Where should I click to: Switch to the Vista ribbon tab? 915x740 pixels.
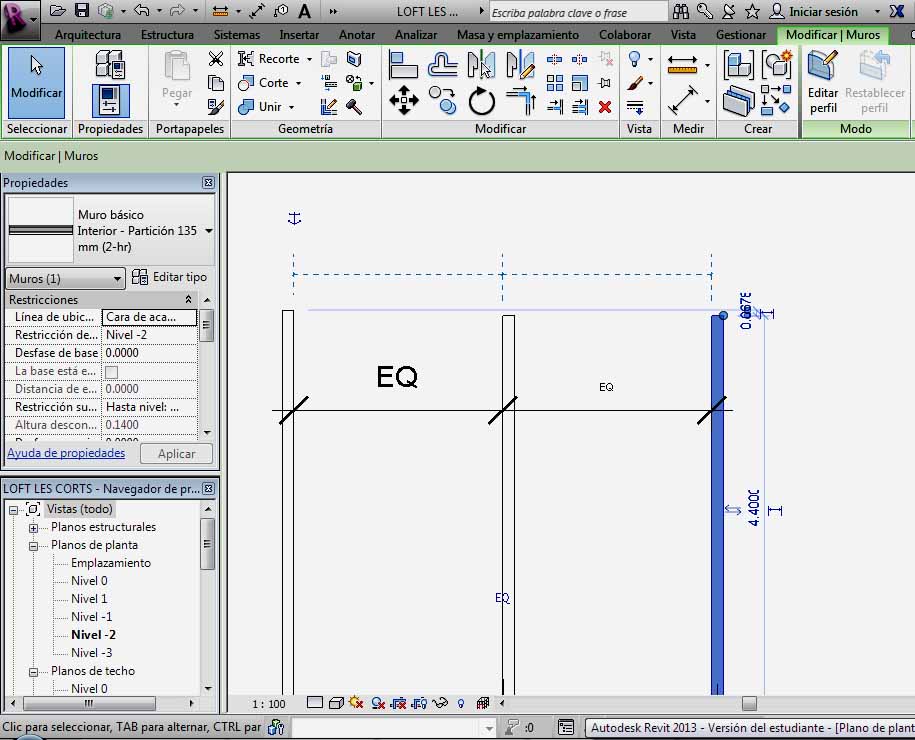[683, 35]
